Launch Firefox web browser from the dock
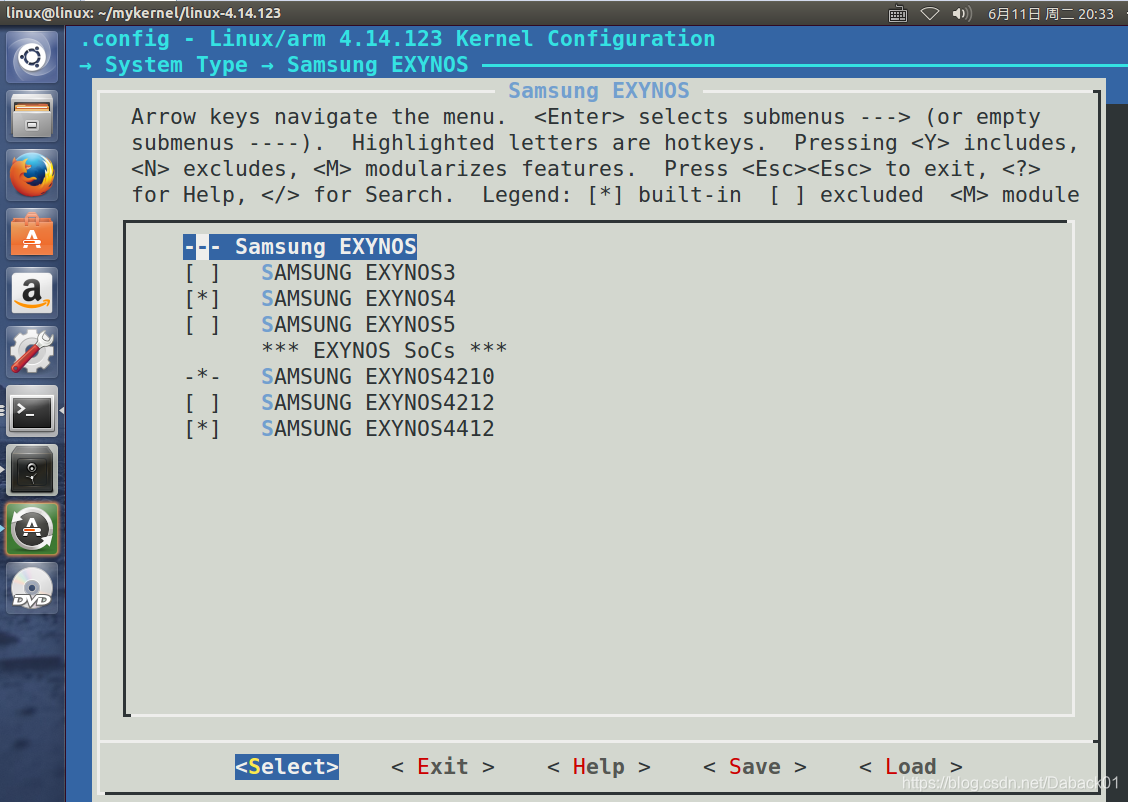This screenshot has height=802, width=1128. coord(32,175)
